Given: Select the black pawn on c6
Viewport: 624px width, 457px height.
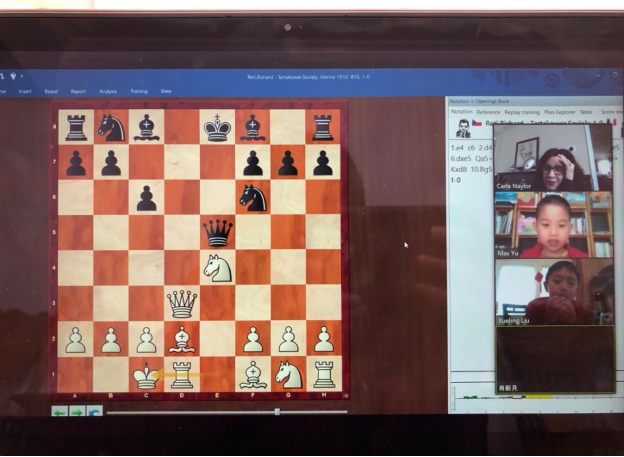Looking at the screenshot, I should [146, 197].
